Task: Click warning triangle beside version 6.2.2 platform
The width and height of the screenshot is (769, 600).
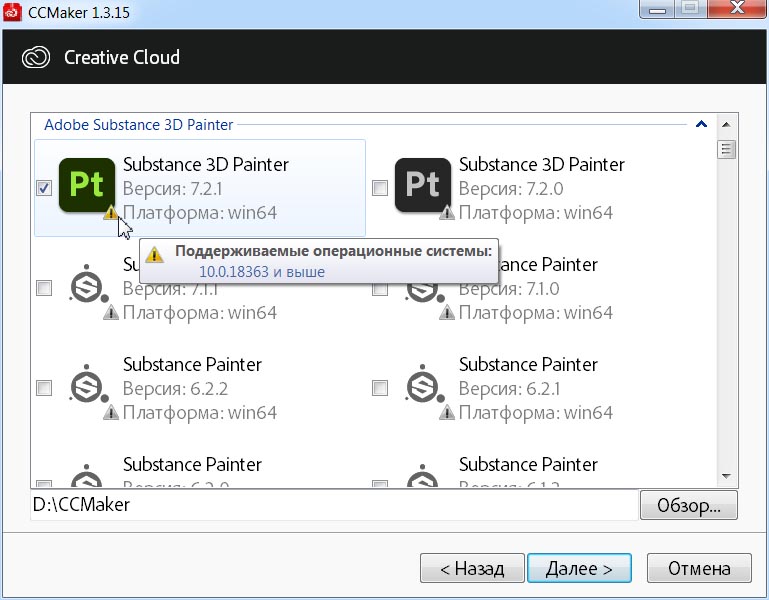Action: (111, 413)
